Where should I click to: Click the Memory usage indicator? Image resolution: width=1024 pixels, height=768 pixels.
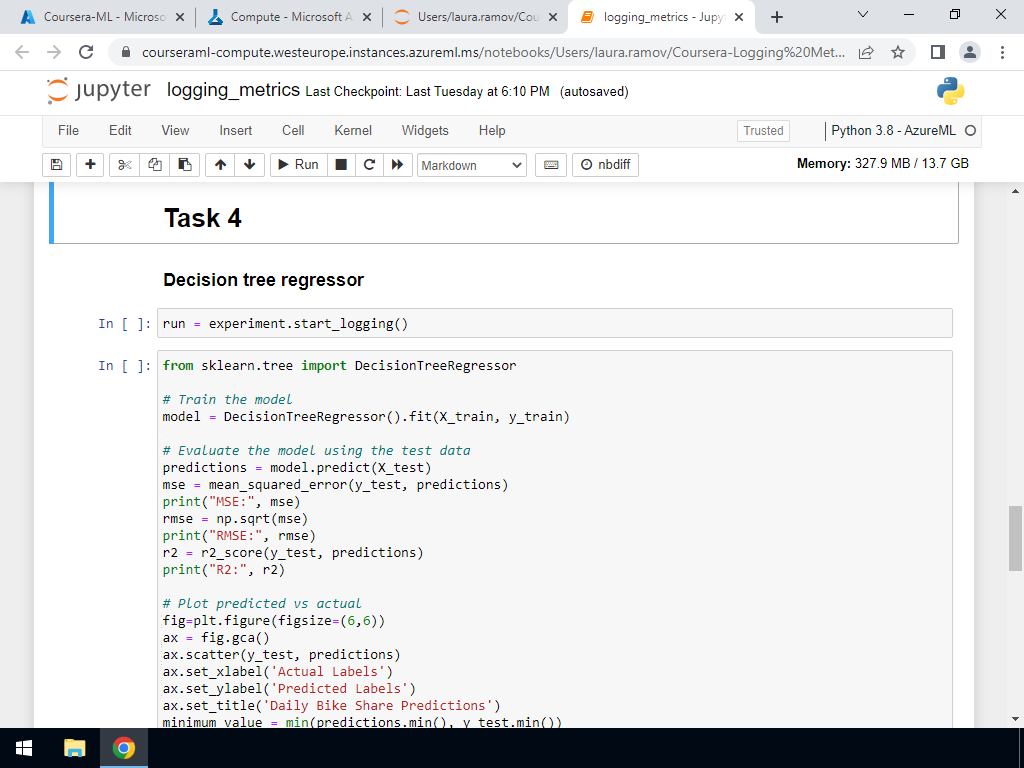pos(882,163)
